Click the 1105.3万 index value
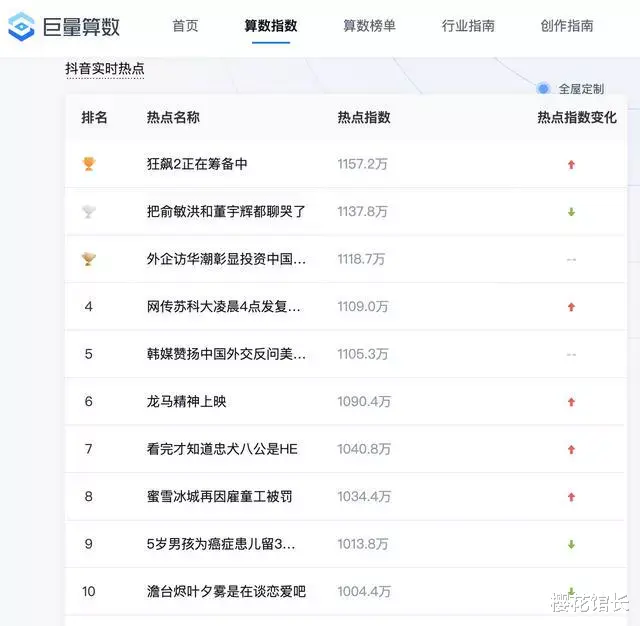Viewport: 640px width, 626px height. [363, 354]
